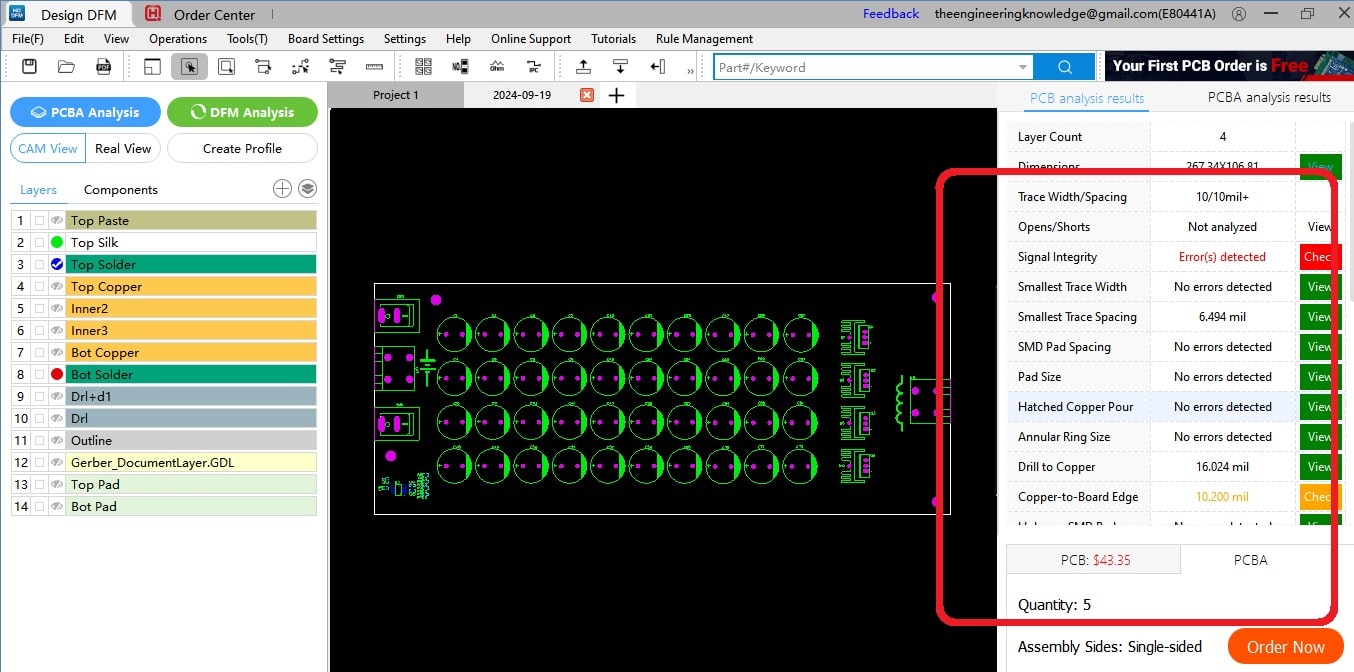Open the File(F) menu
Image resolution: width=1354 pixels, height=672 pixels.
coord(28,38)
